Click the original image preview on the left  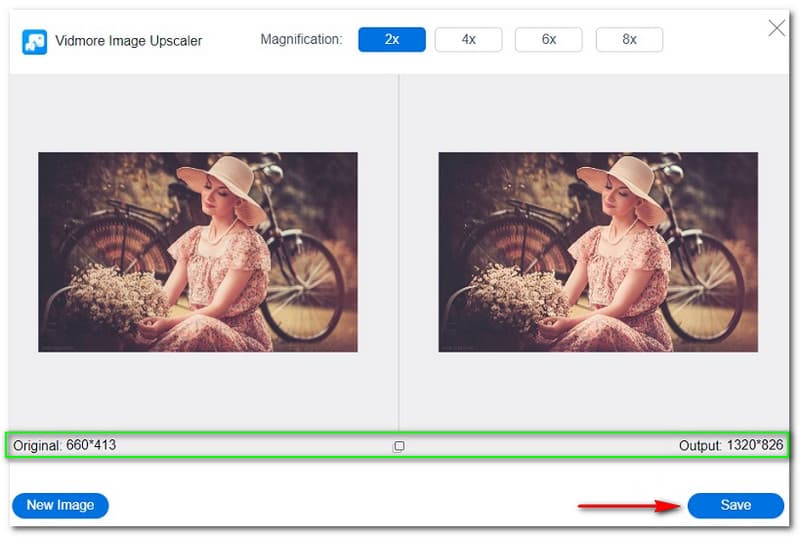(198, 252)
